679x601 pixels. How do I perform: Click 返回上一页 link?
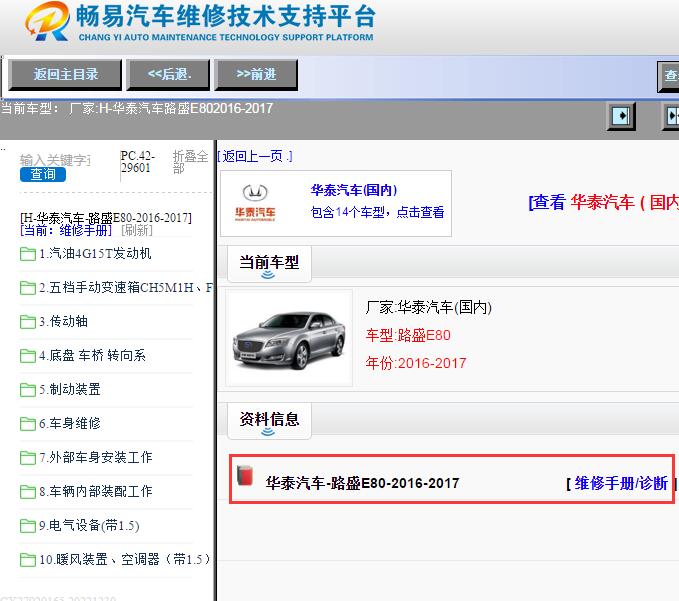[255, 156]
